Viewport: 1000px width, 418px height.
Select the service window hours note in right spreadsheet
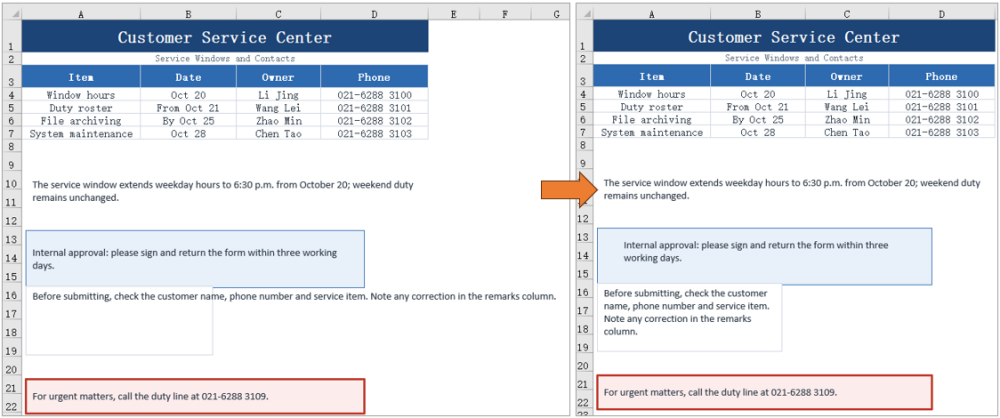coord(792,190)
